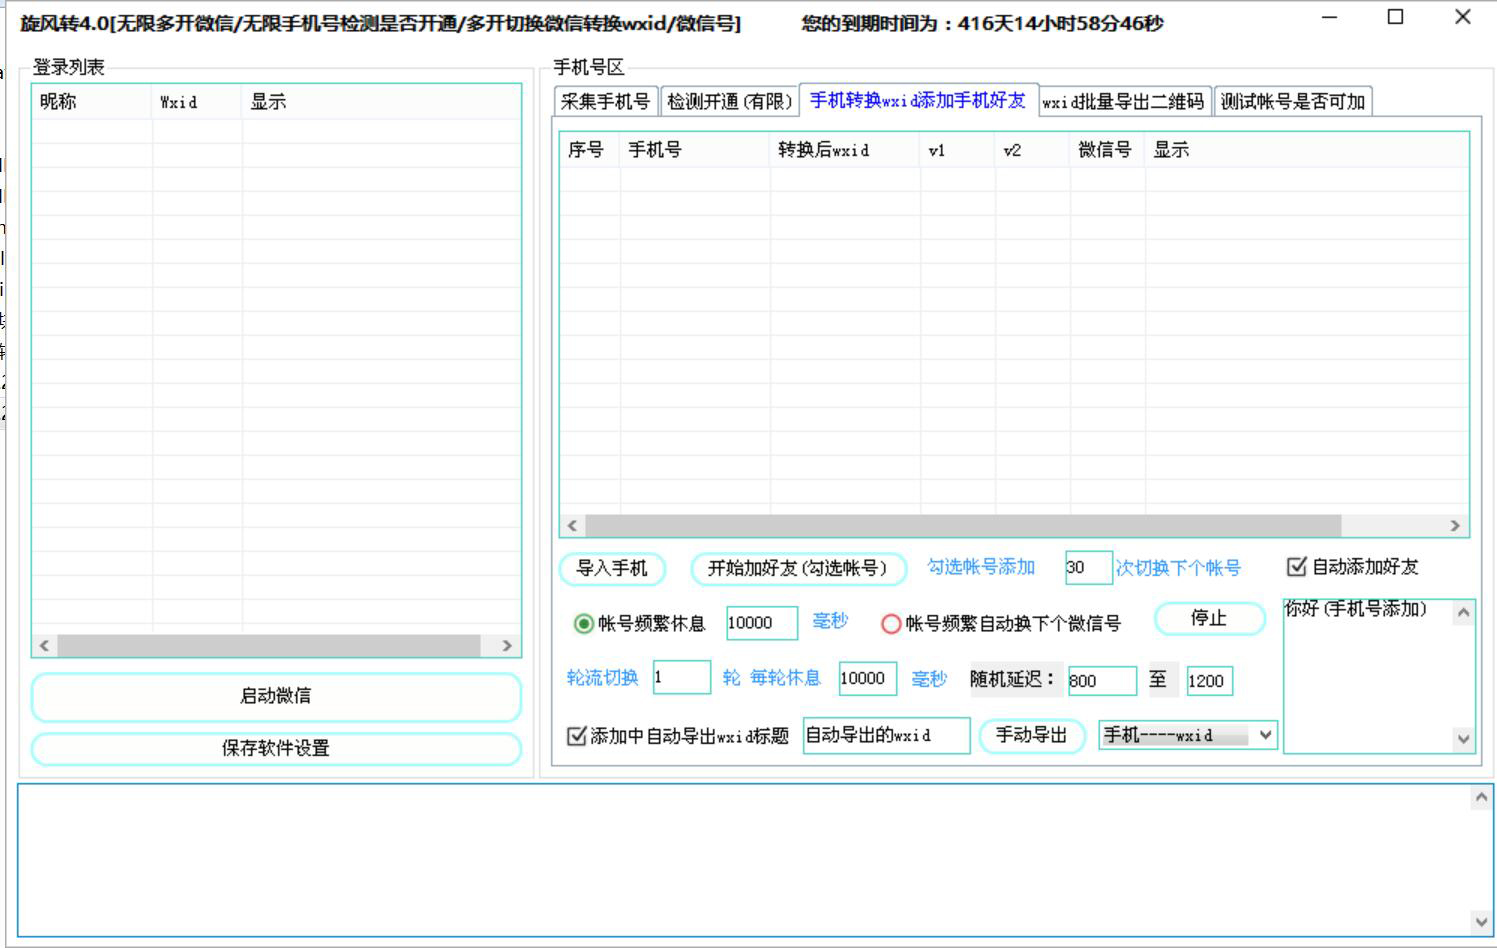Click the 帐号频繁休息 10000 milliseconds field
The height and width of the screenshot is (948, 1497).
762,623
